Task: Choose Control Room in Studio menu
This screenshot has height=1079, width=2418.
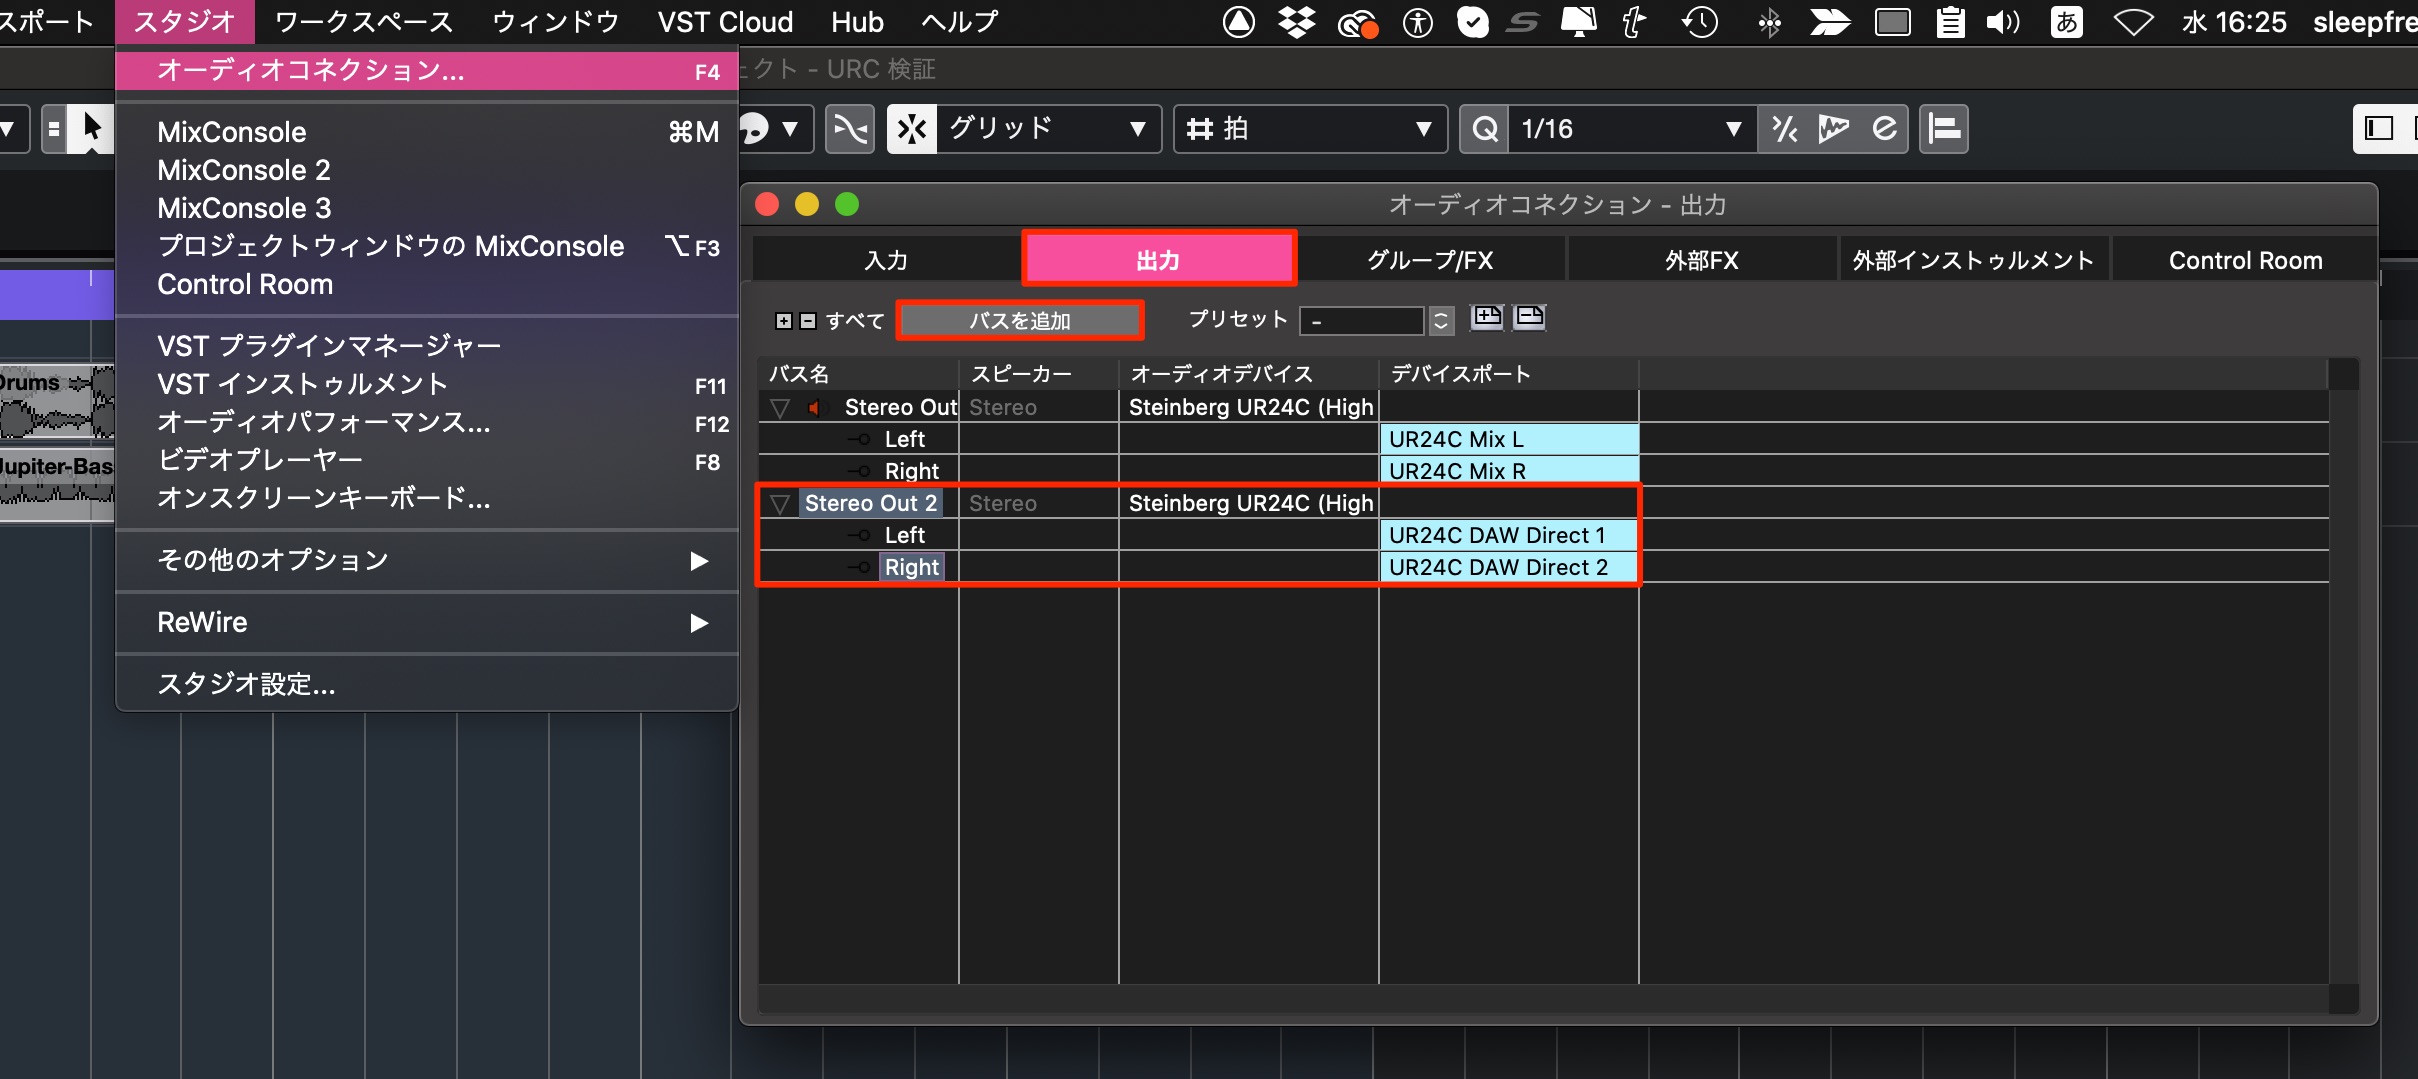Action: pyautogui.click(x=427, y=284)
